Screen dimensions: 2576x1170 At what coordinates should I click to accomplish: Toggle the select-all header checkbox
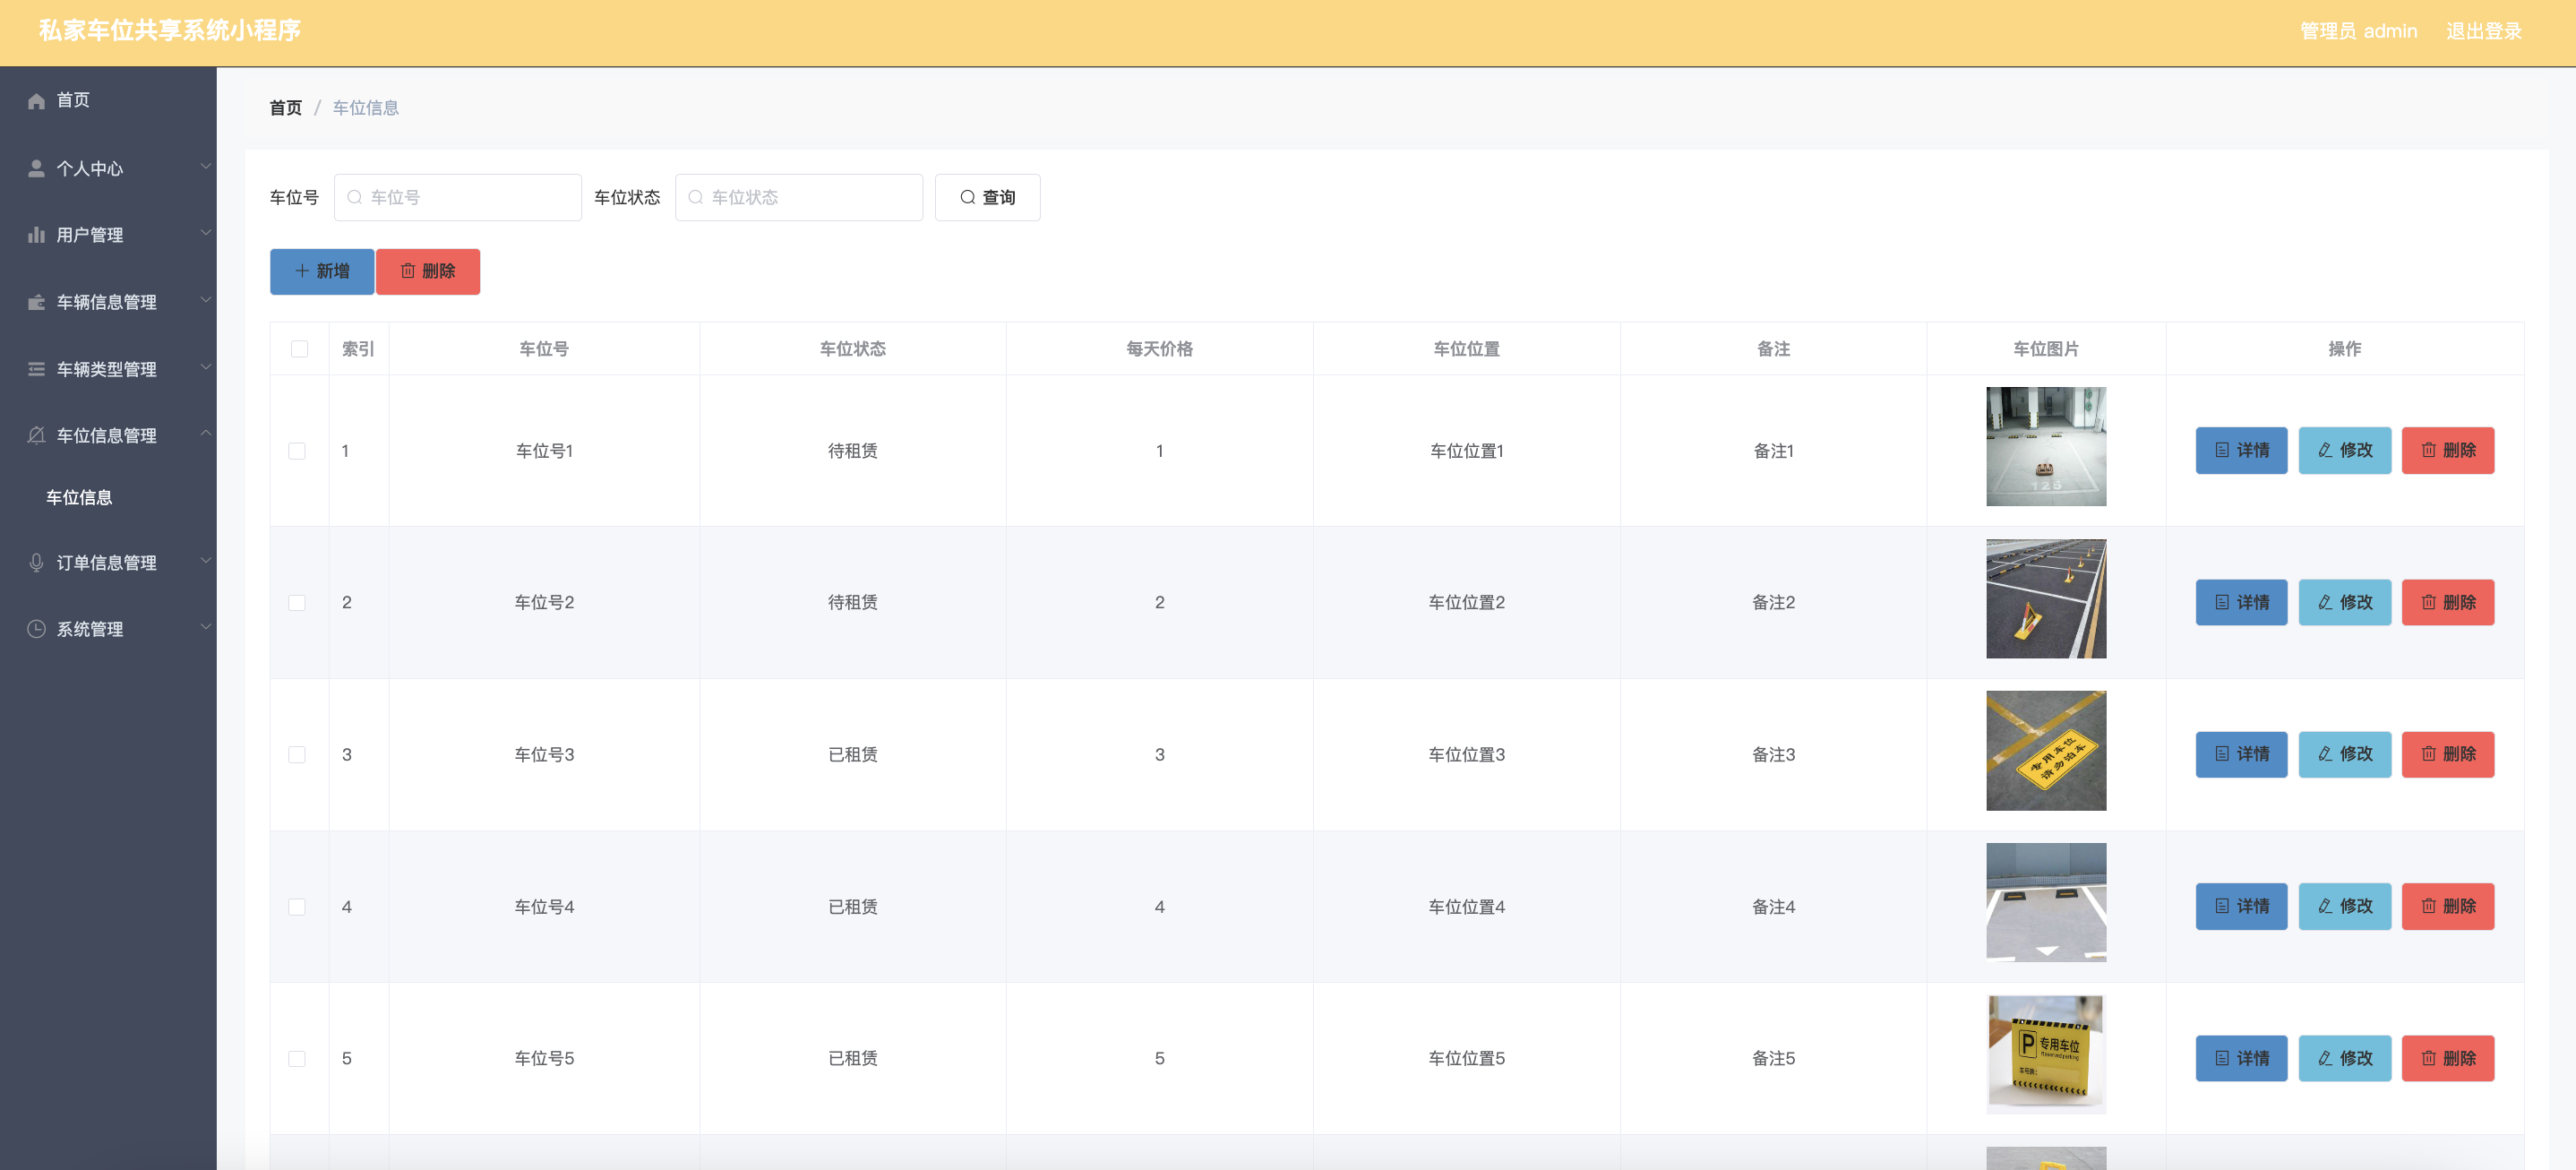point(299,347)
